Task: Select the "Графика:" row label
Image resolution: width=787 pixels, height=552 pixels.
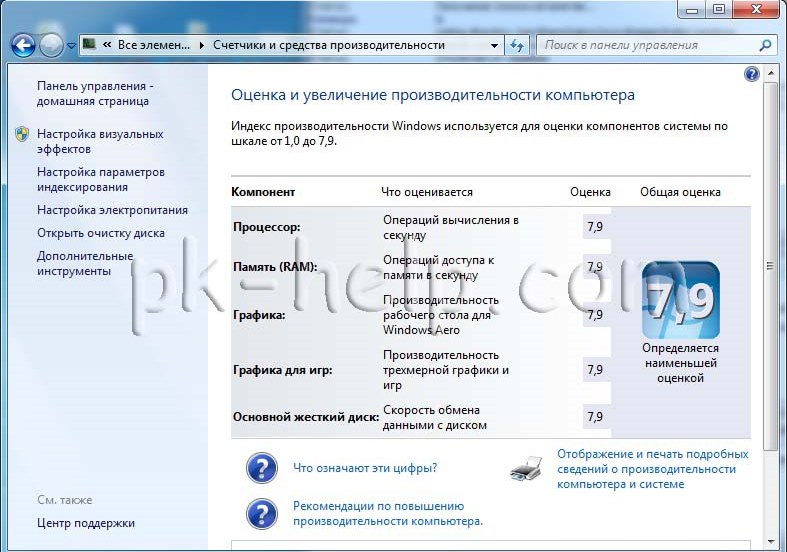Action: (259, 315)
